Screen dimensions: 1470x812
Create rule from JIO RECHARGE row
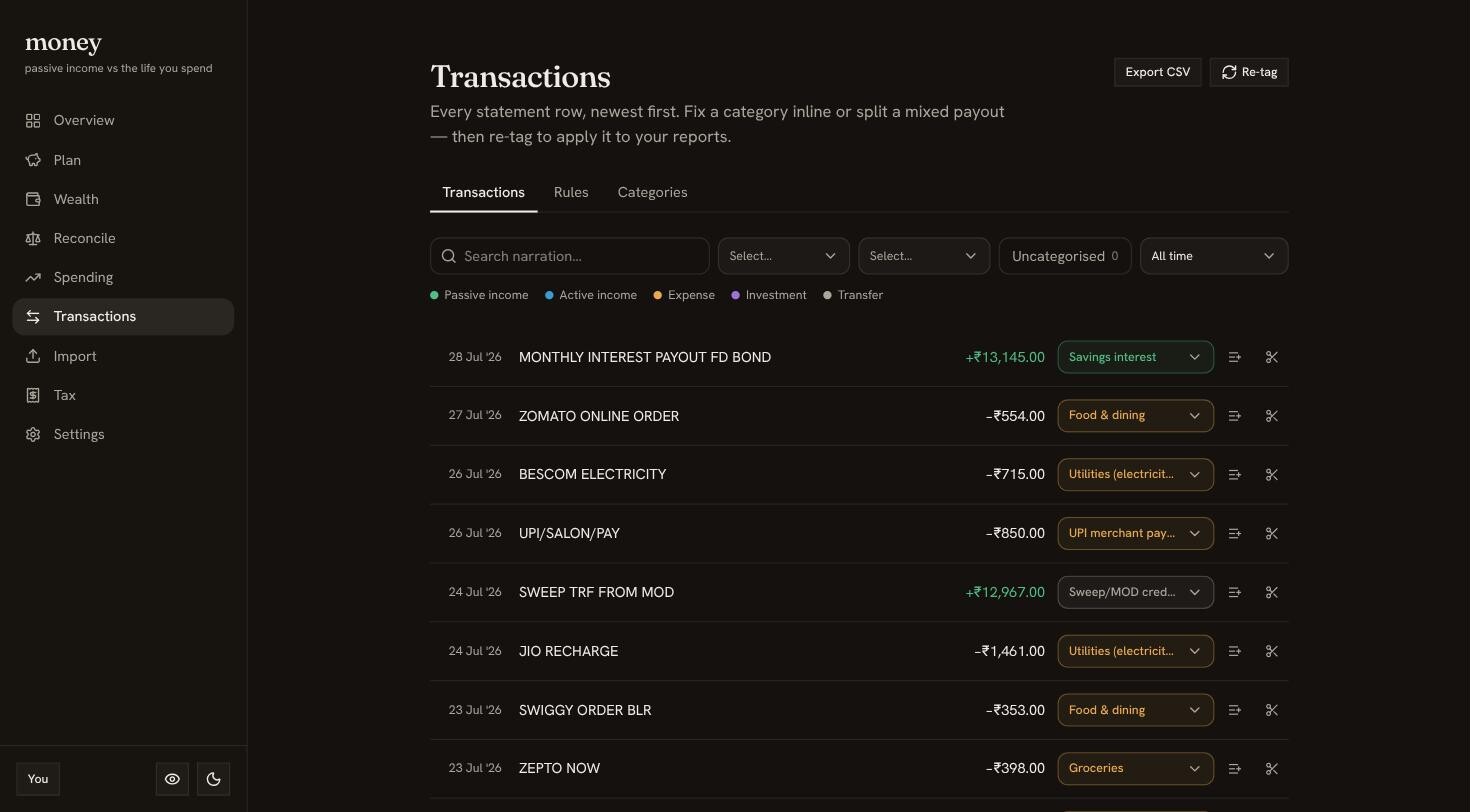tap(1235, 651)
